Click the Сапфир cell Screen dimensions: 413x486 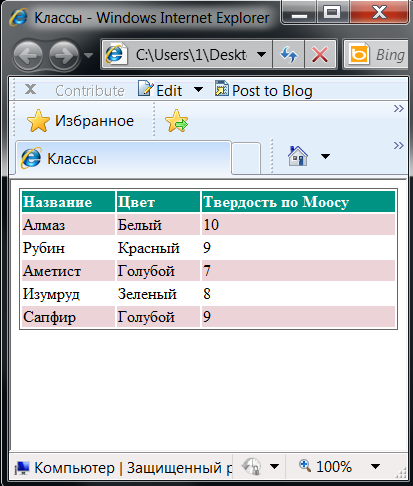click(68, 317)
